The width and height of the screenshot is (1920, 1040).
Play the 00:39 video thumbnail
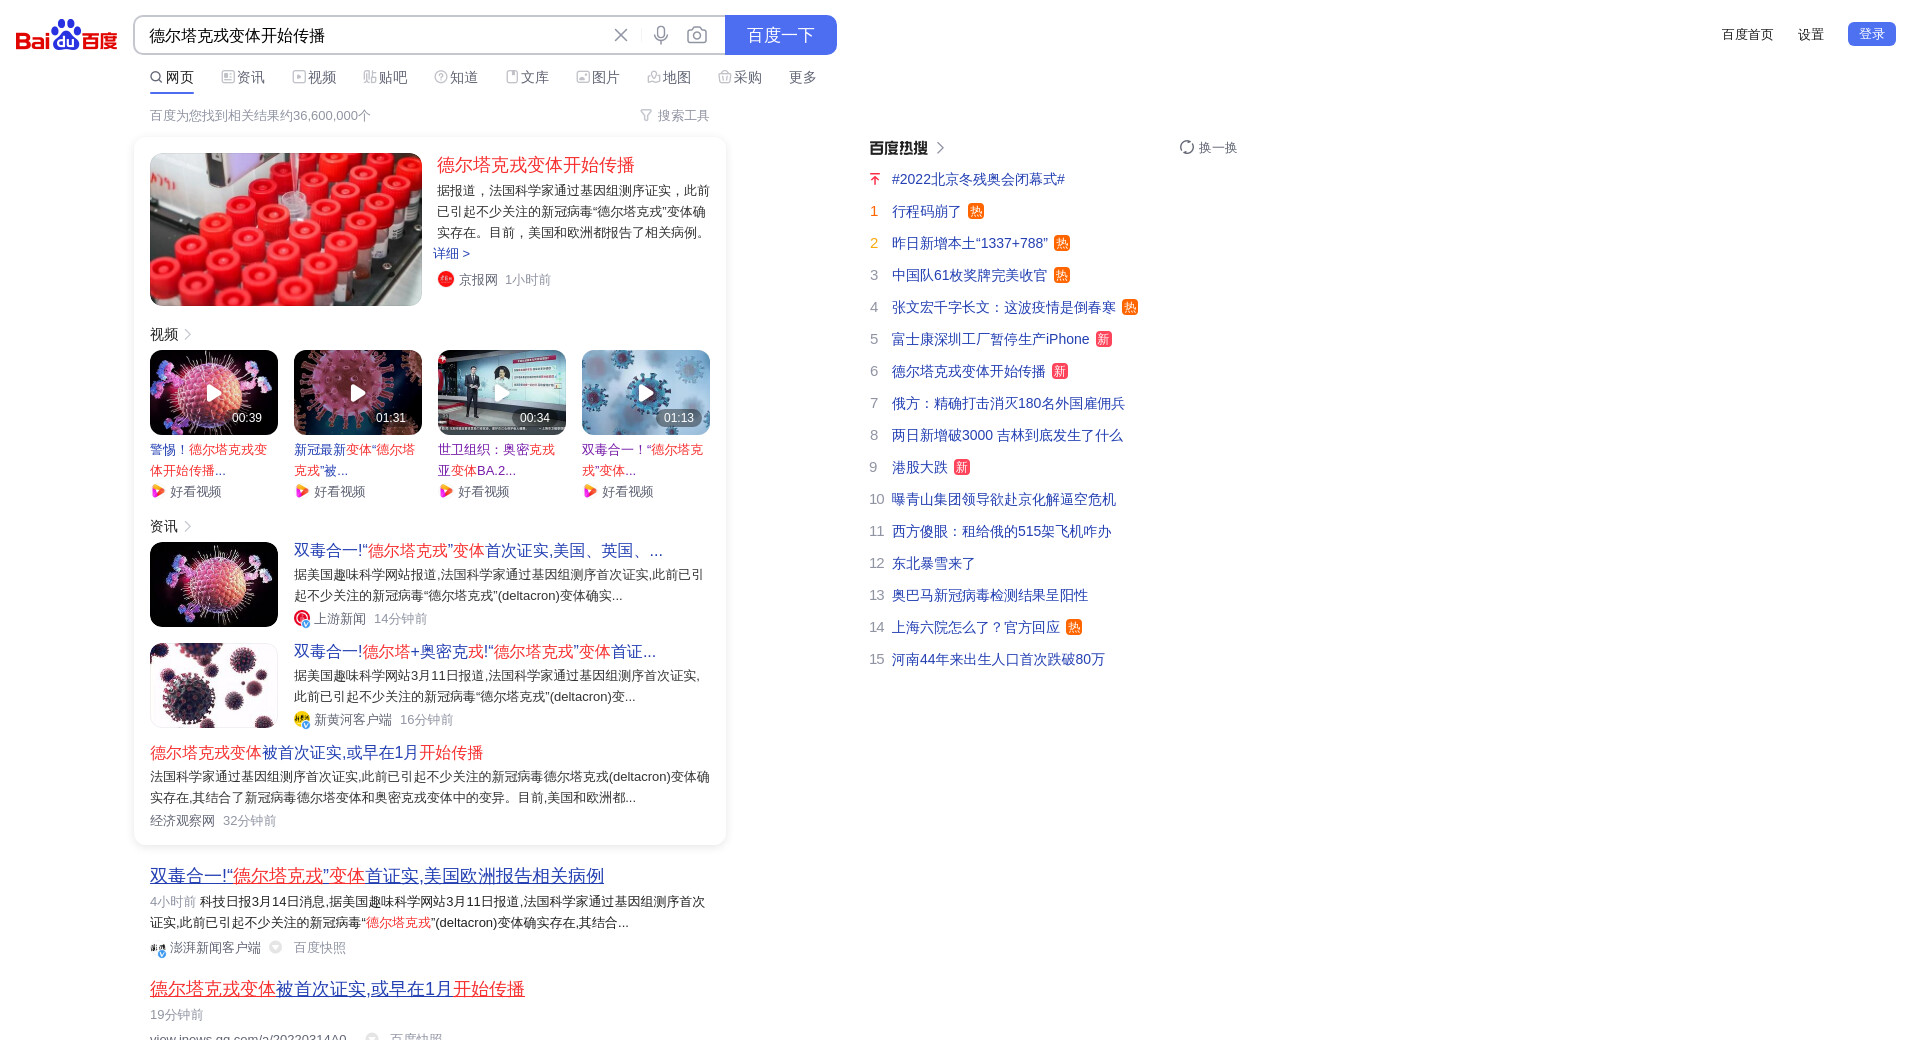(214, 392)
